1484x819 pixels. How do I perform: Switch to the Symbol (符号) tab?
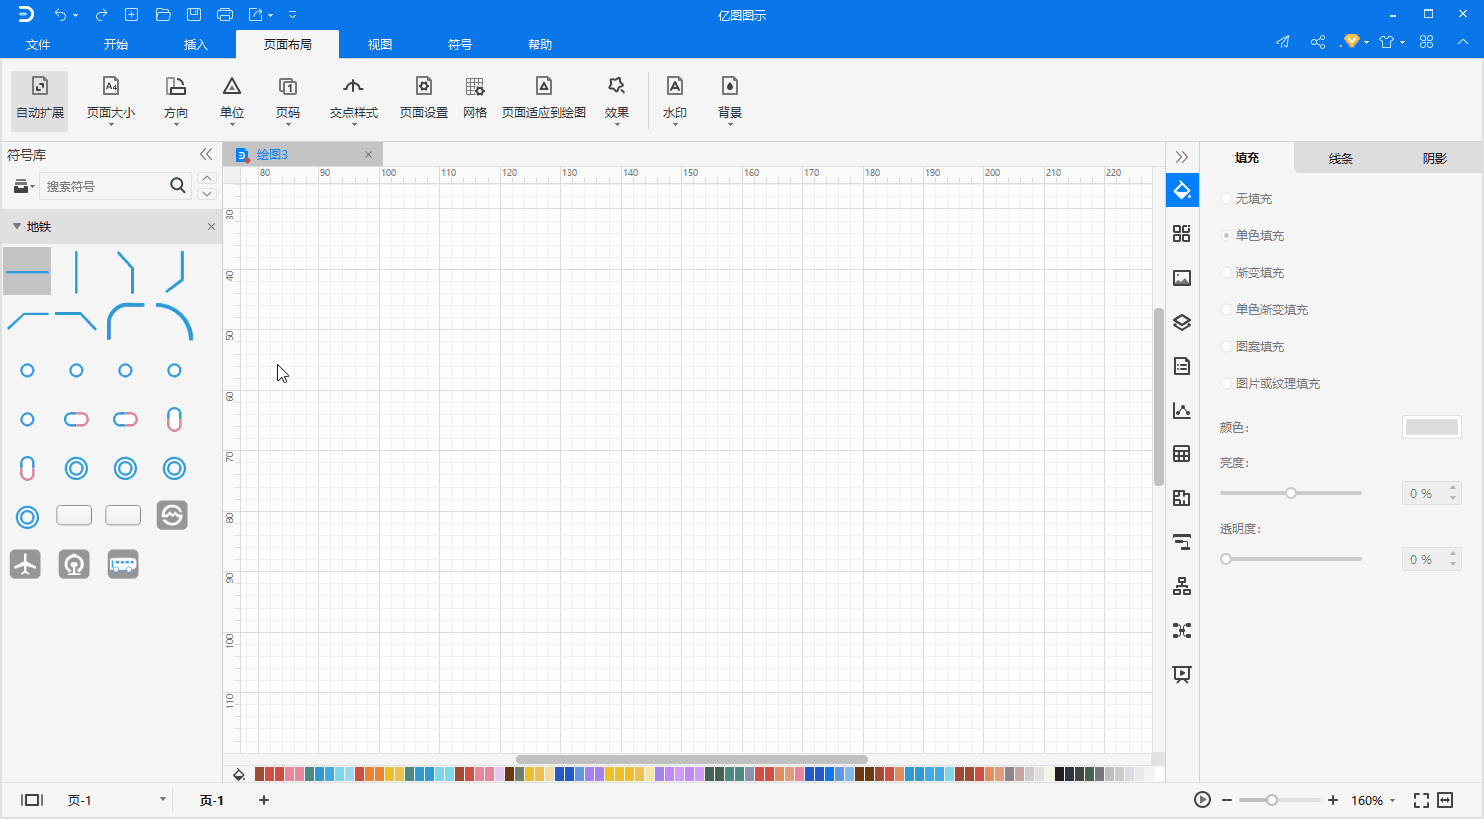[460, 44]
